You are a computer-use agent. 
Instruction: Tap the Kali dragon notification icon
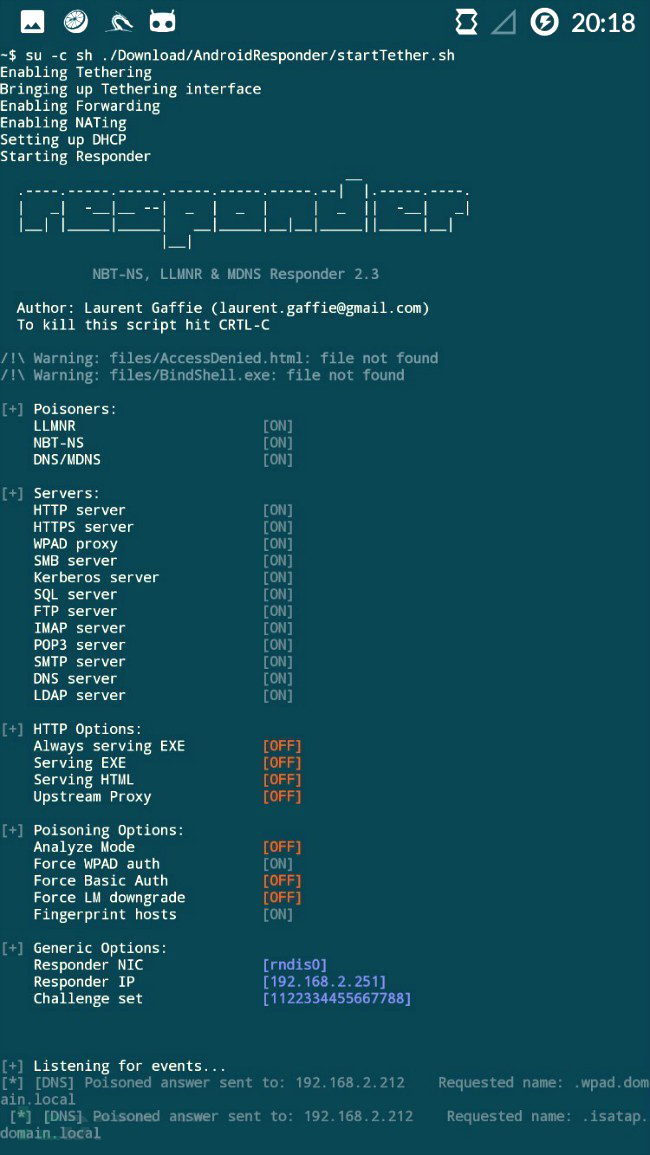point(119,23)
